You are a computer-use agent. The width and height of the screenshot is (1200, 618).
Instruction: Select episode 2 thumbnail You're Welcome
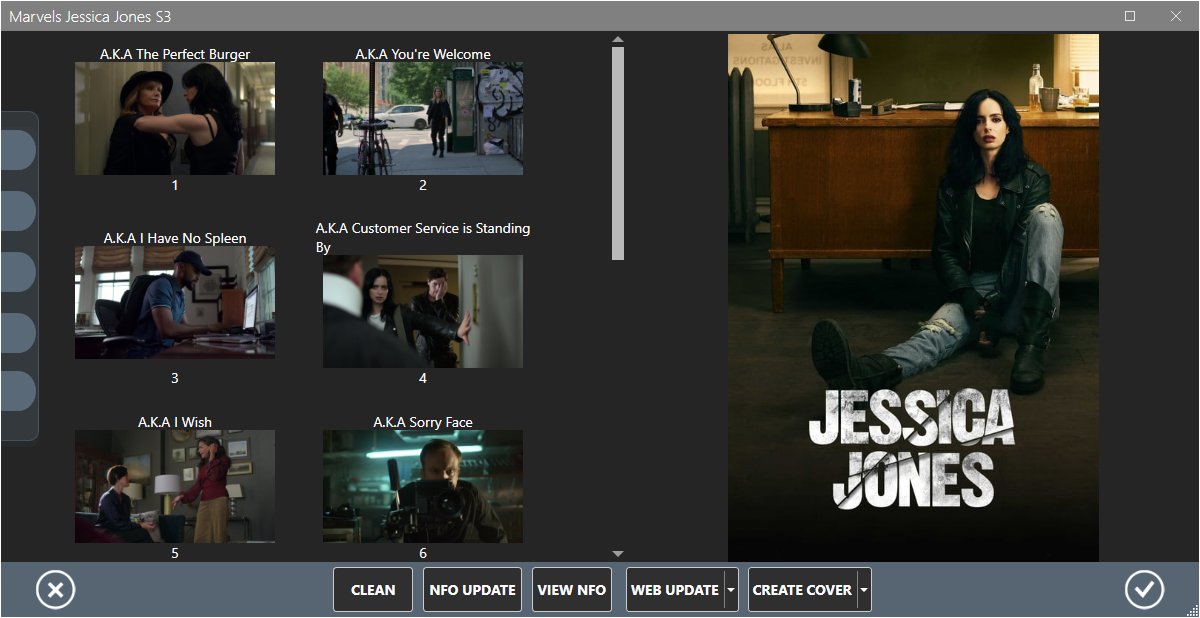tap(423, 119)
